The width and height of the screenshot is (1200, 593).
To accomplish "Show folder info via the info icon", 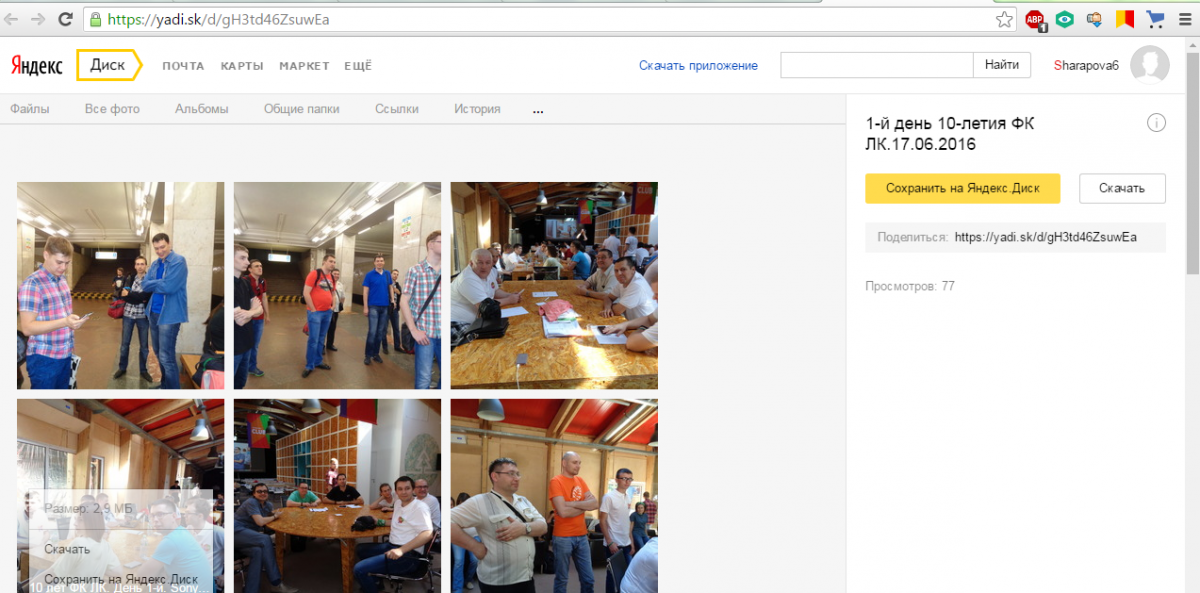I will tap(1156, 123).
